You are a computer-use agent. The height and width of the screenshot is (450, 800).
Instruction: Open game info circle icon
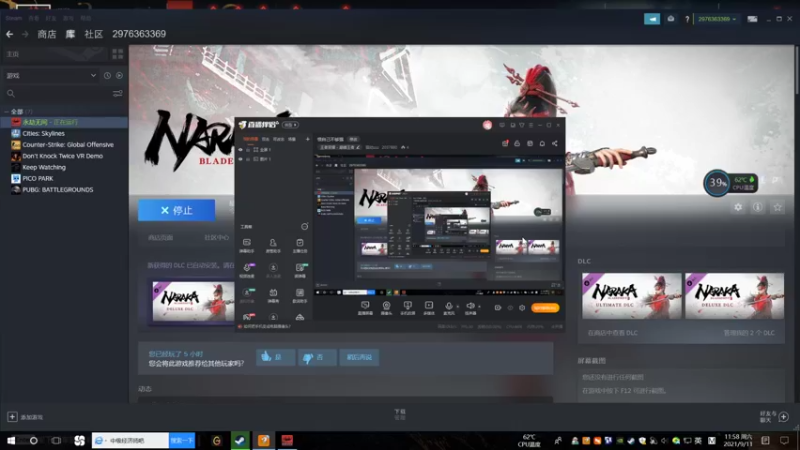click(758, 207)
